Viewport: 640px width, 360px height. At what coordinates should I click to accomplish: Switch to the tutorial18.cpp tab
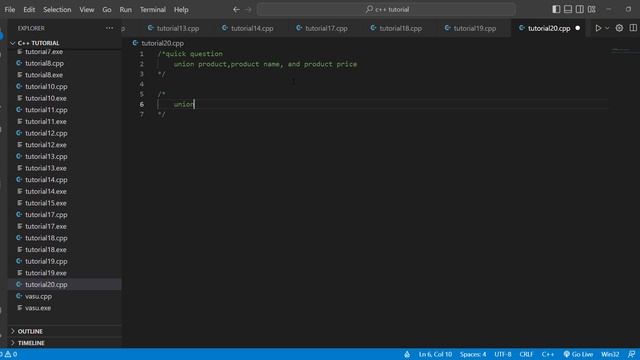[x=397, y=28]
